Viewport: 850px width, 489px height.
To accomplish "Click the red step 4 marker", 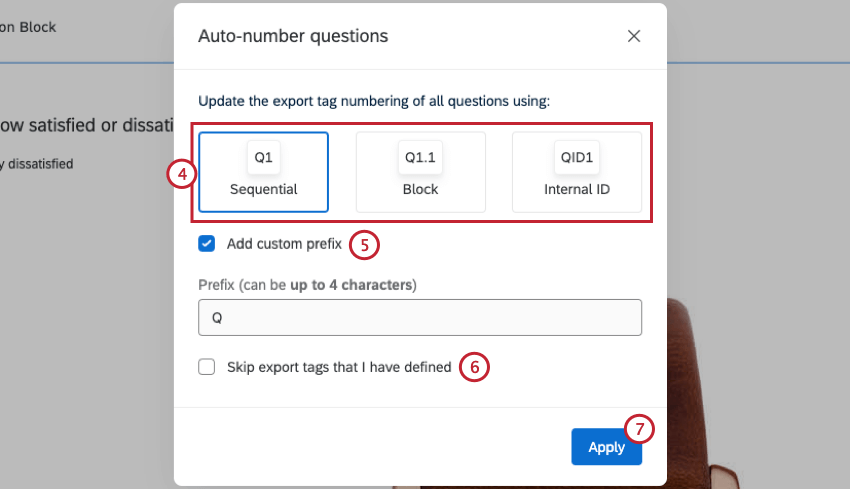I will tap(180, 174).
